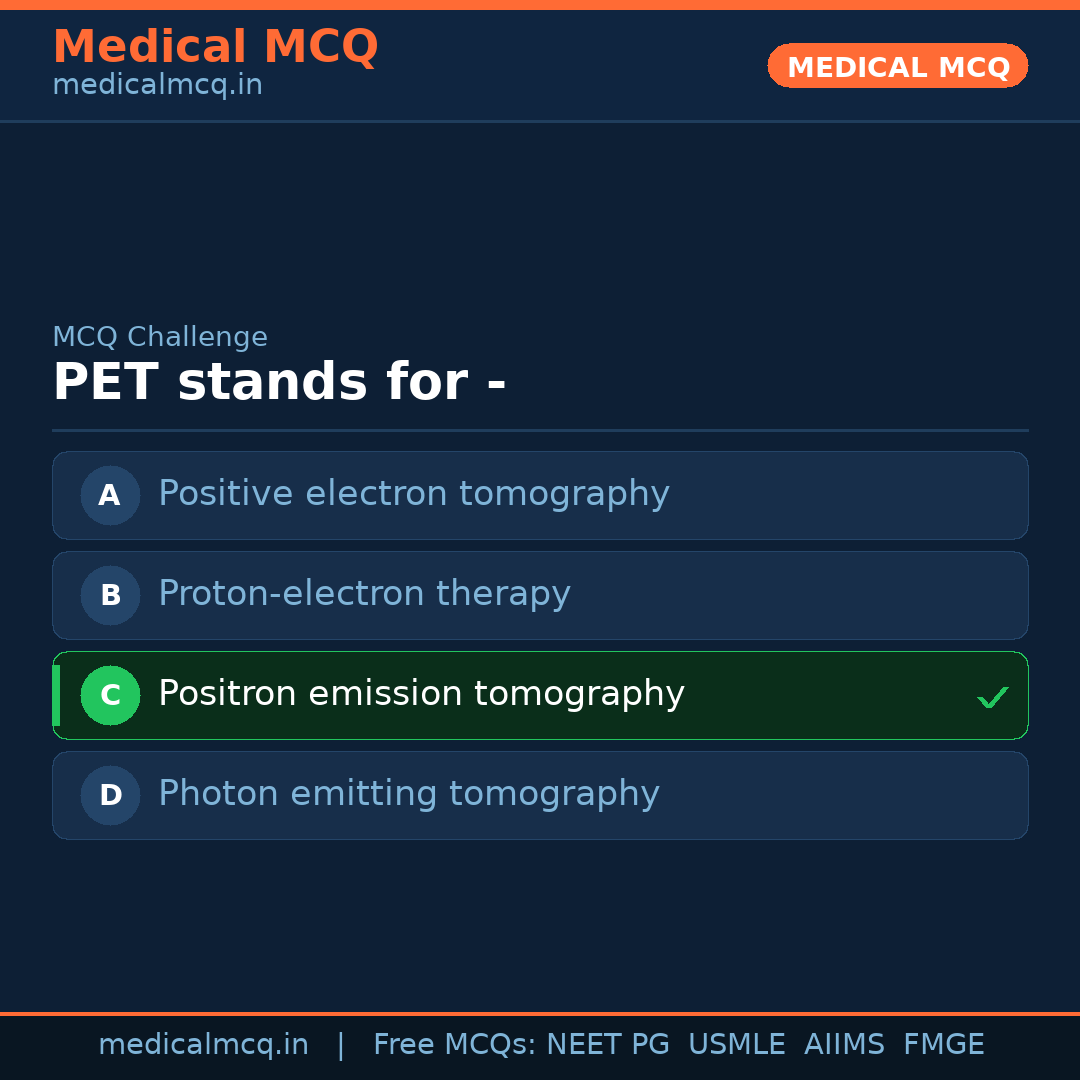Click the green checkmark icon
The height and width of the screenshot is (1080, 1080).
[x=992, y=697]
